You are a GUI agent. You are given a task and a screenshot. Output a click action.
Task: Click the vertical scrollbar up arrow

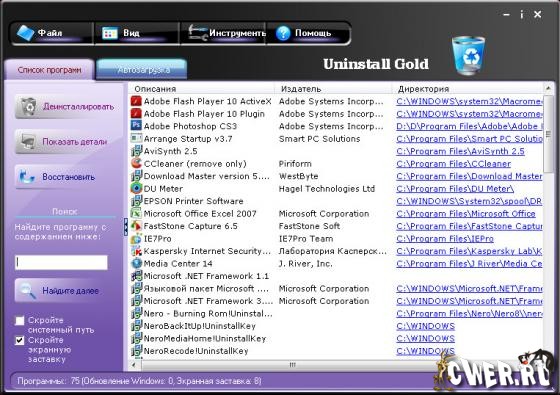click(x=548, y=88)
